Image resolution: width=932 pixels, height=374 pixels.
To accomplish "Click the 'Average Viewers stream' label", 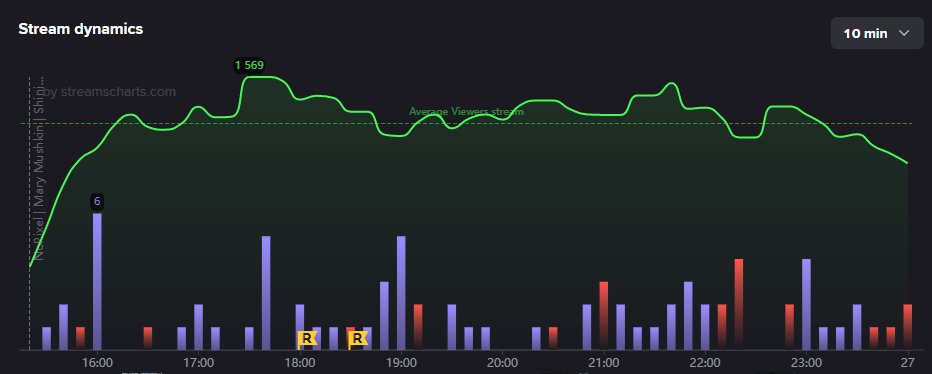I will click(x=466, y=111).
